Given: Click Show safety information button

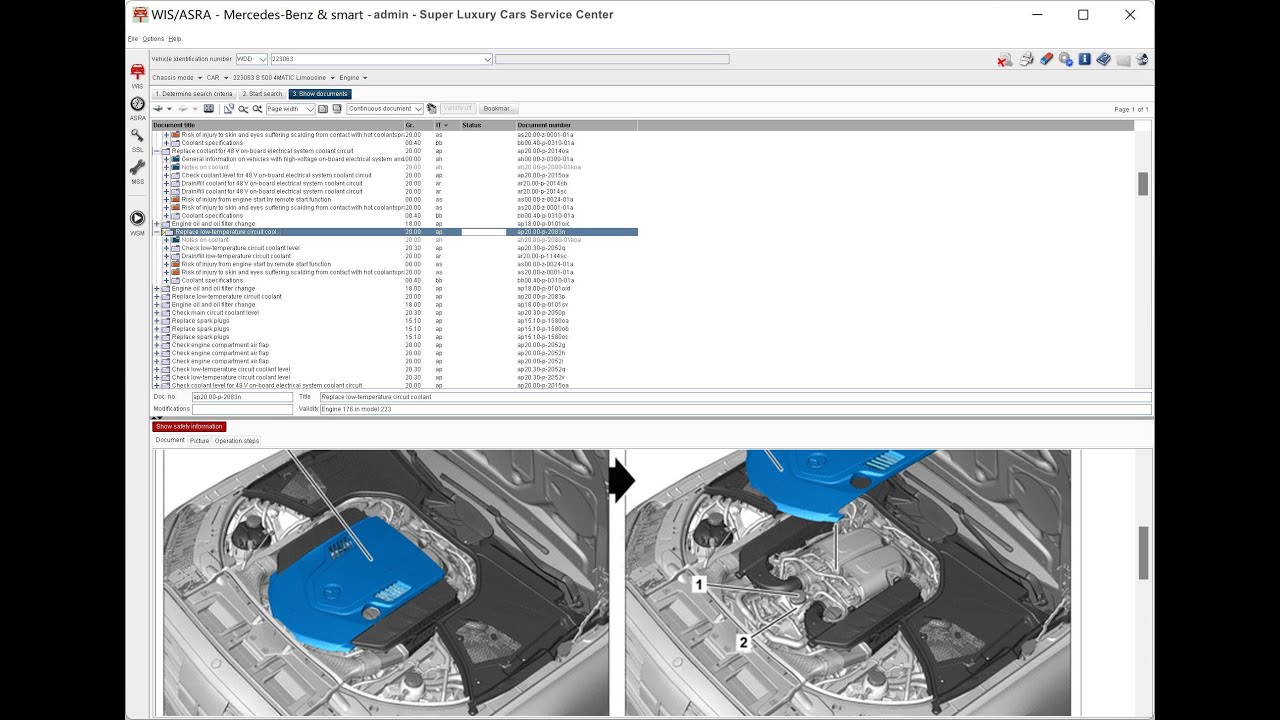Looking at the screenshot, I should 189,427.
